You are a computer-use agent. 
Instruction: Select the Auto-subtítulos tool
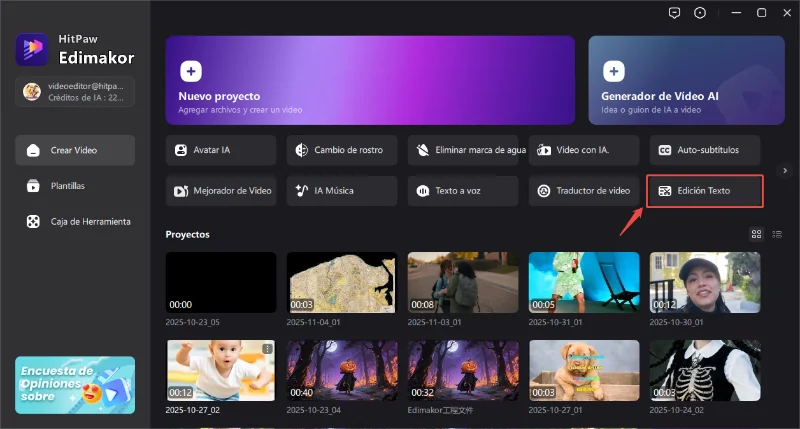[x=704, y=150]
